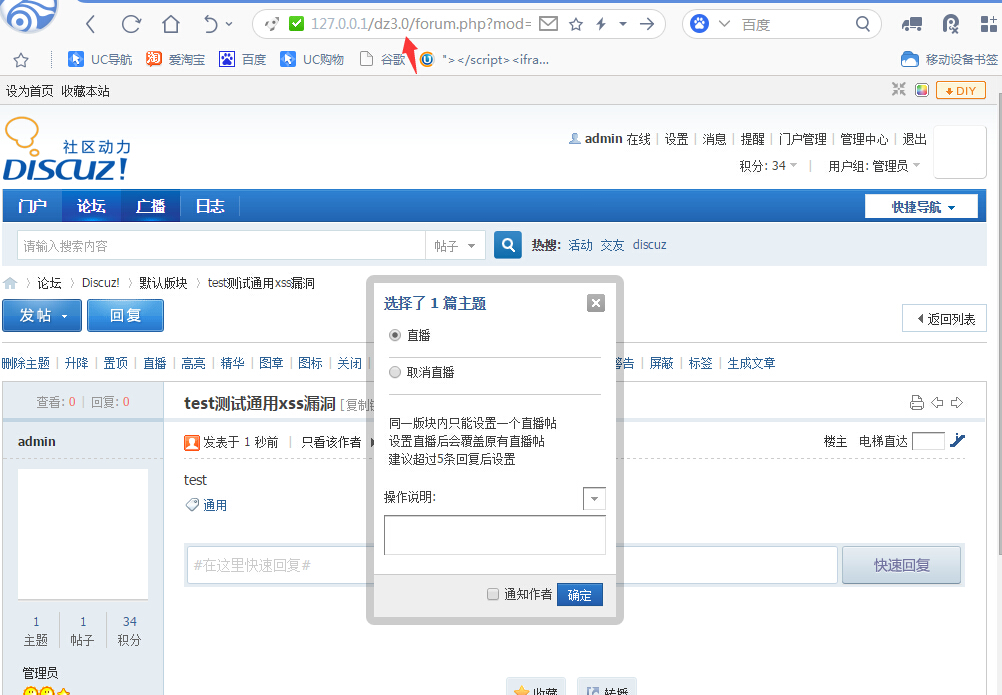
Task: Click the 快速回复 button
Action: click(901, 565)
